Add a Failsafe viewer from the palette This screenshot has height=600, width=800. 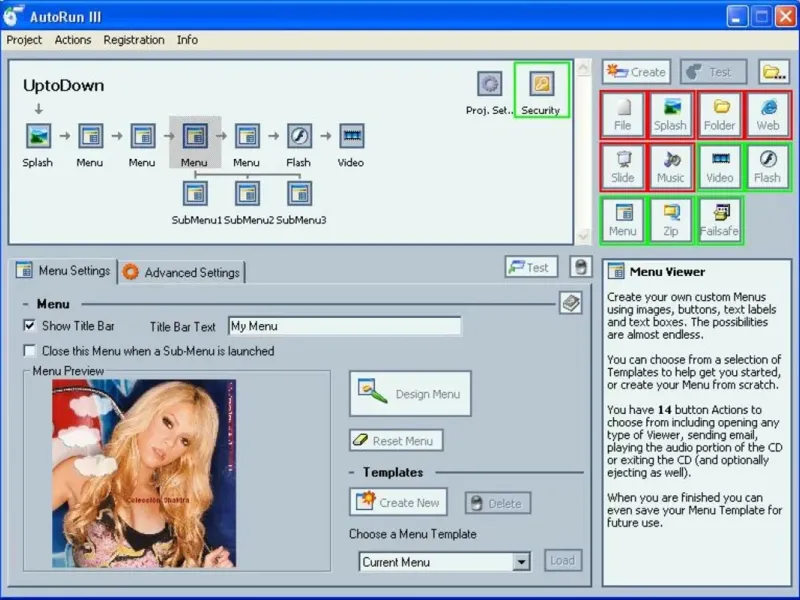pyautogui.click(x=719, y=220)
